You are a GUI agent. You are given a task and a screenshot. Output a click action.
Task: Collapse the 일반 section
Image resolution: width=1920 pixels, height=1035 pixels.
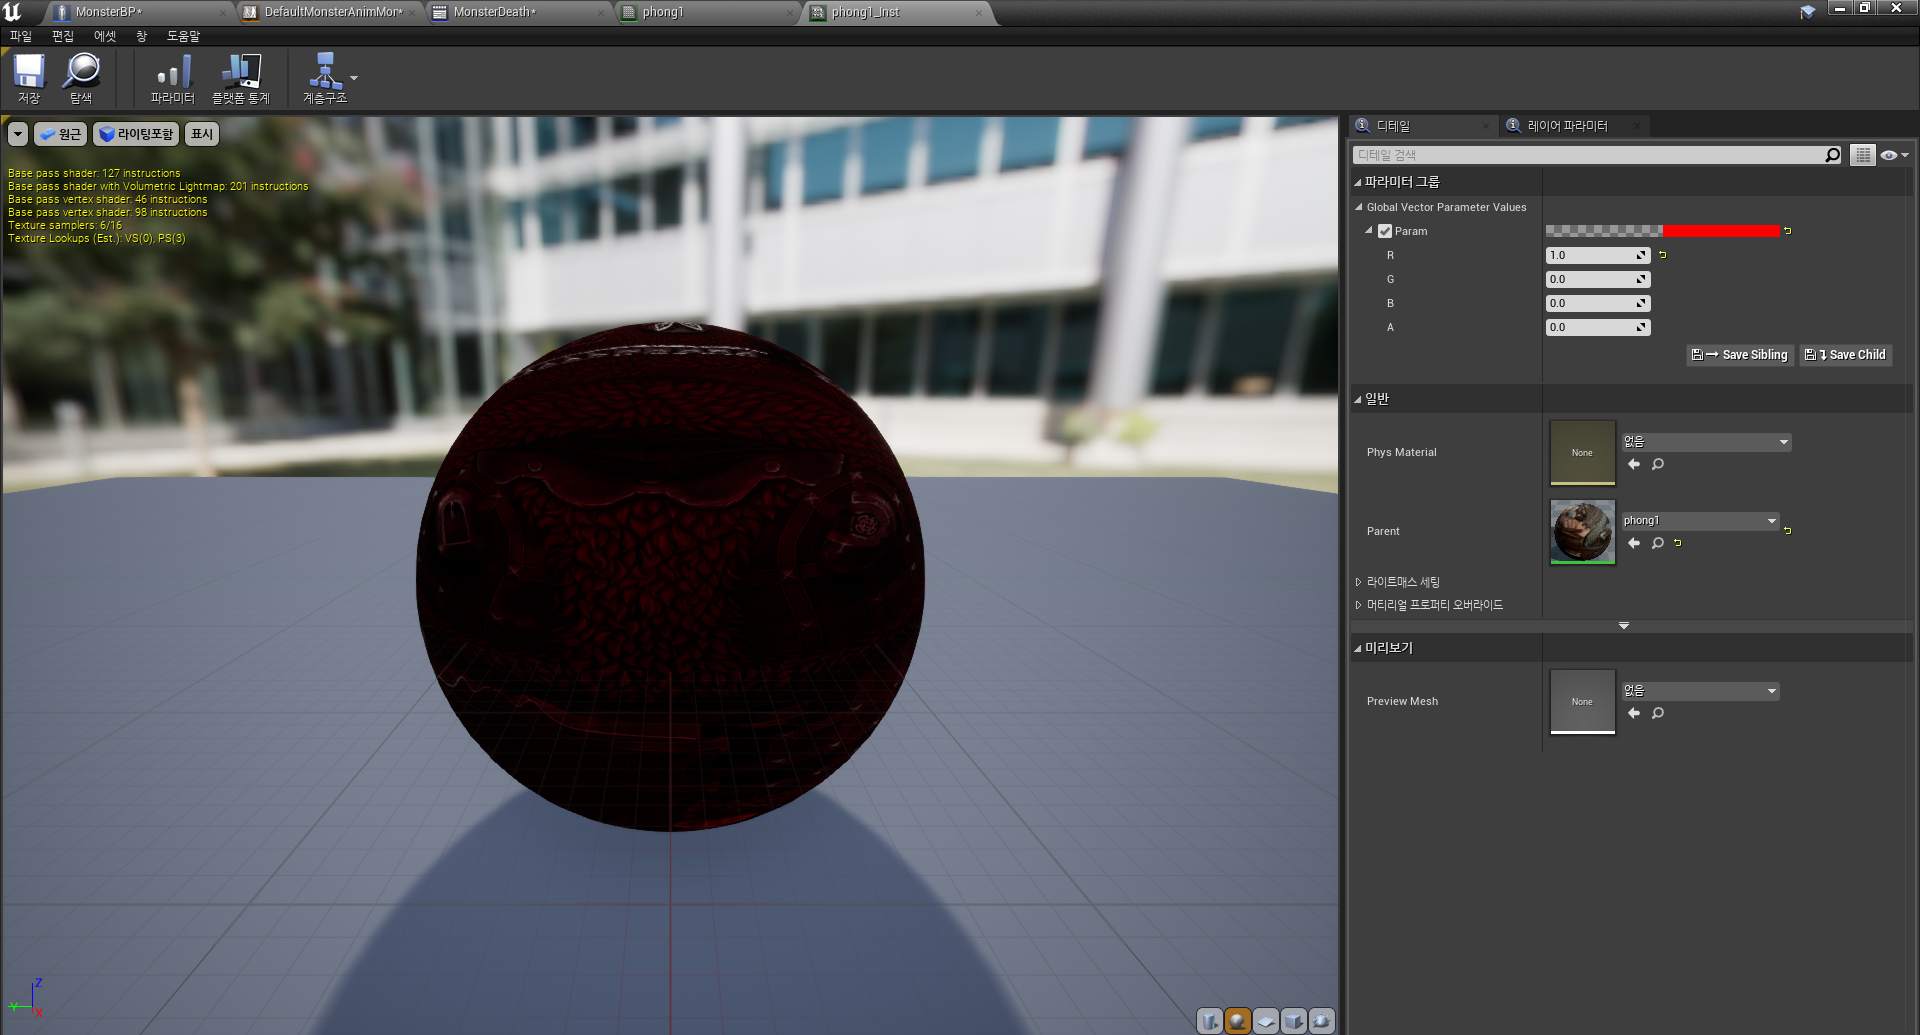1358,399
